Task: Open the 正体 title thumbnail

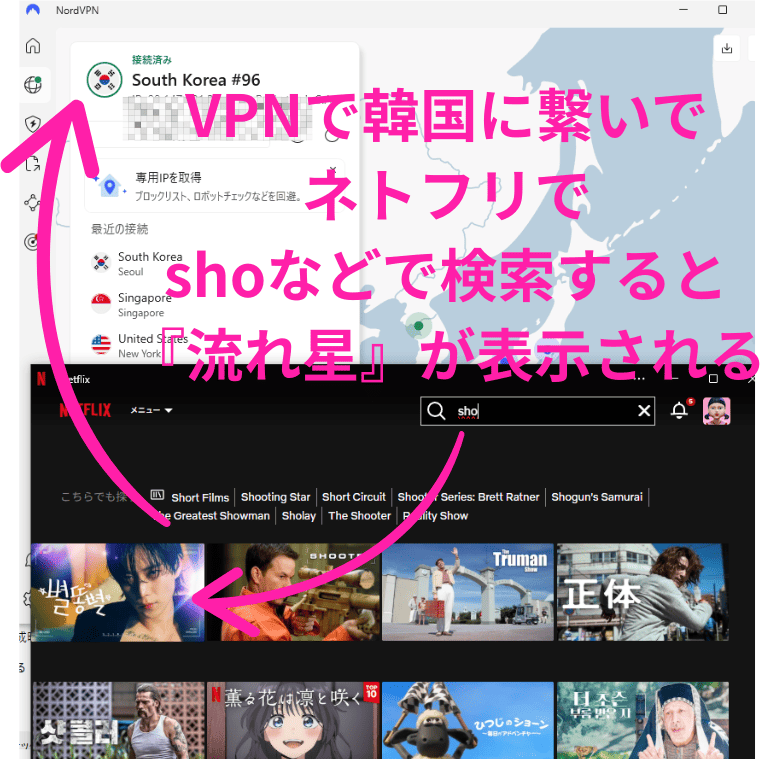Action: 643,592
